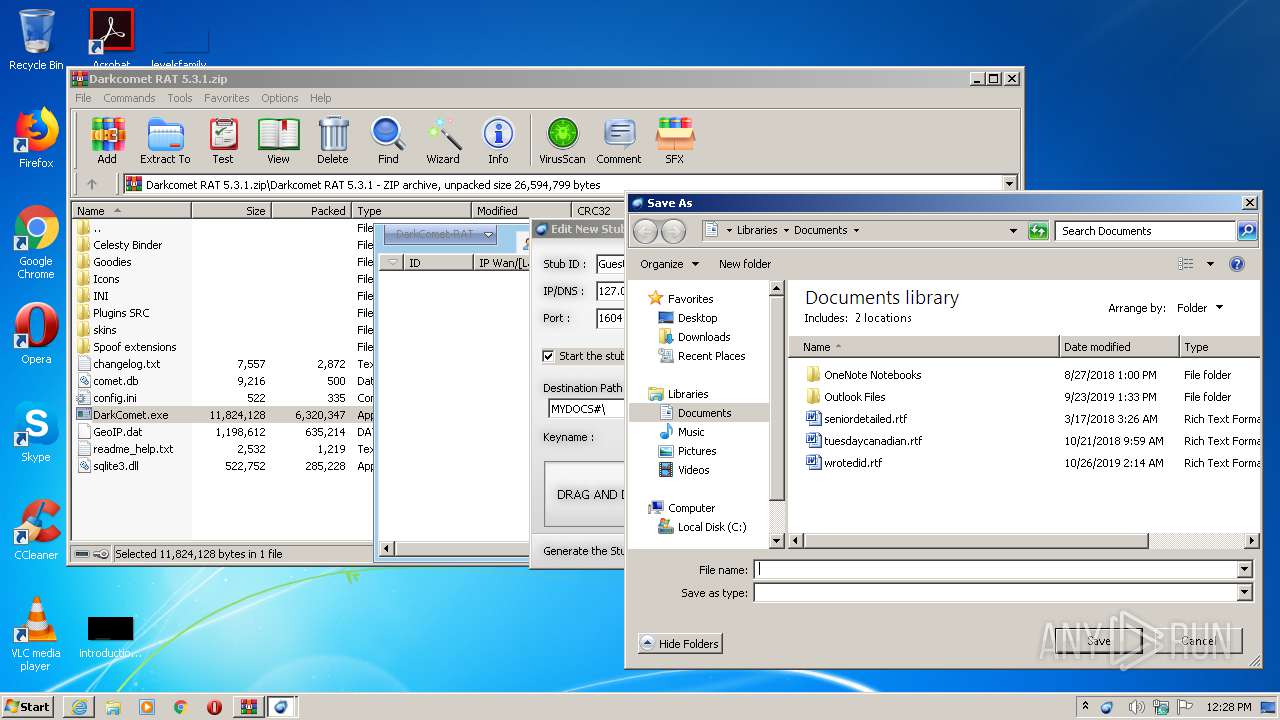This screenshot has height=720, width=1280.
Task: Click the Test archive icon
Action: (223, 141)
